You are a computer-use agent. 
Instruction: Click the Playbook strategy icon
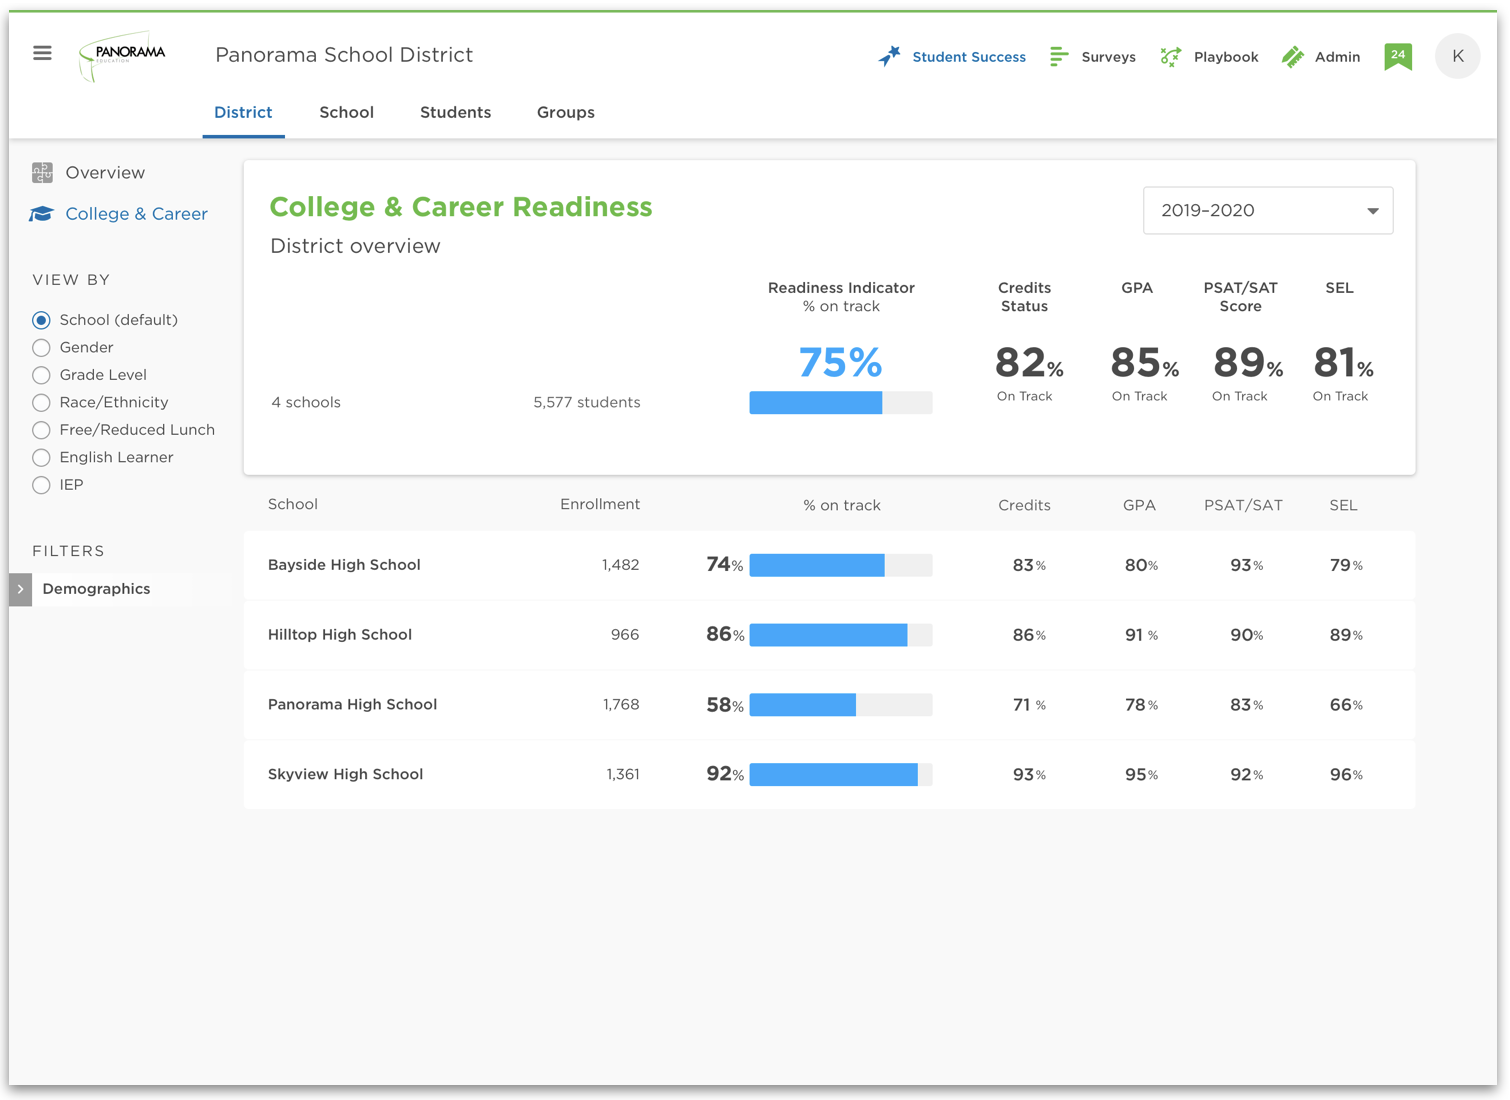pyautogui.click(x=1171, y=57)
